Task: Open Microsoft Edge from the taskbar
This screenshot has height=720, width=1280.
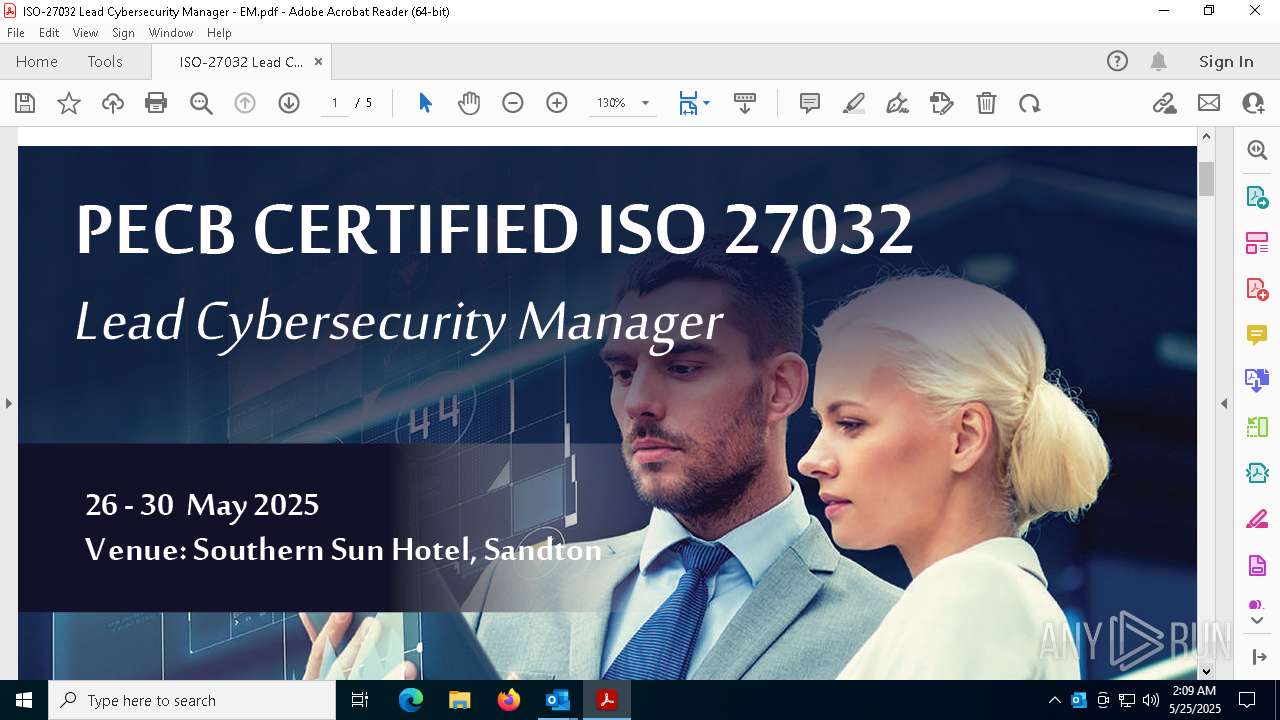Action: click(411, 700)
